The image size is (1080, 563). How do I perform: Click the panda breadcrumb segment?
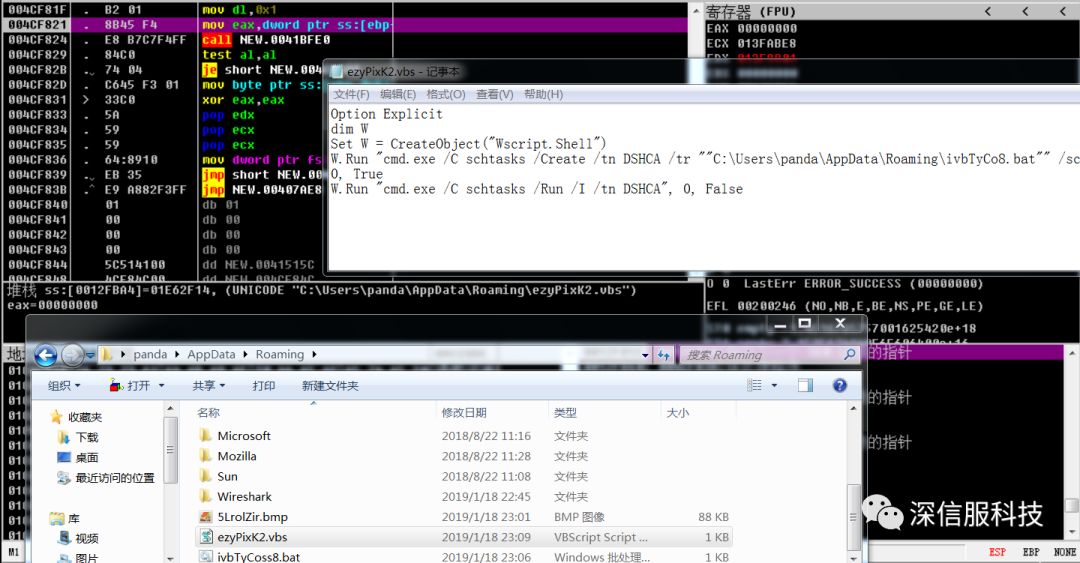[150, 354]
